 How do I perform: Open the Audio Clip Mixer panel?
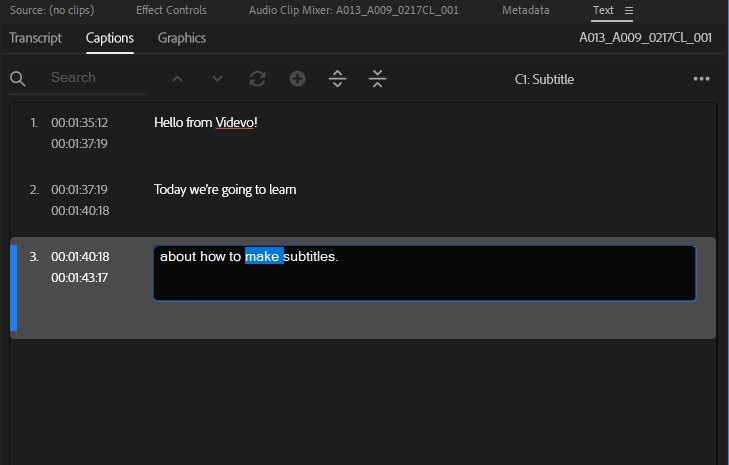coord(353,10)
